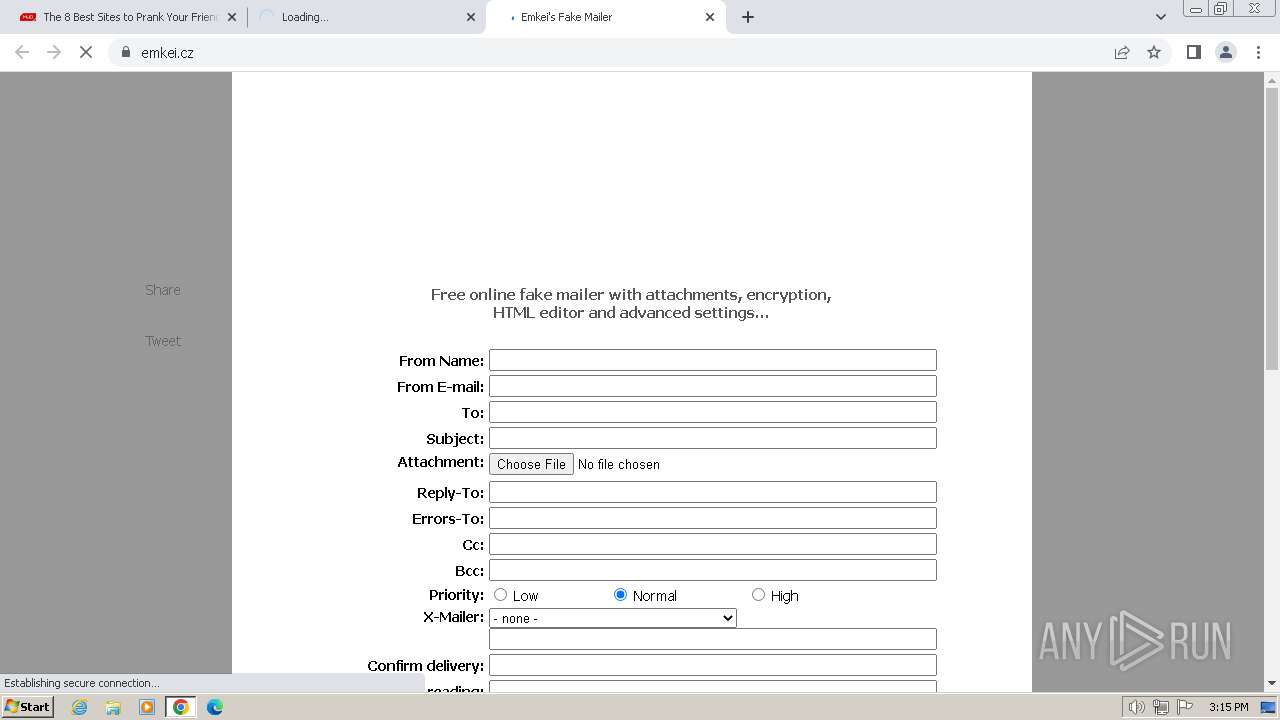The image size is (1280, 720).
Task: Click the padlock site info icon
Action: click(x=126, y=52)
